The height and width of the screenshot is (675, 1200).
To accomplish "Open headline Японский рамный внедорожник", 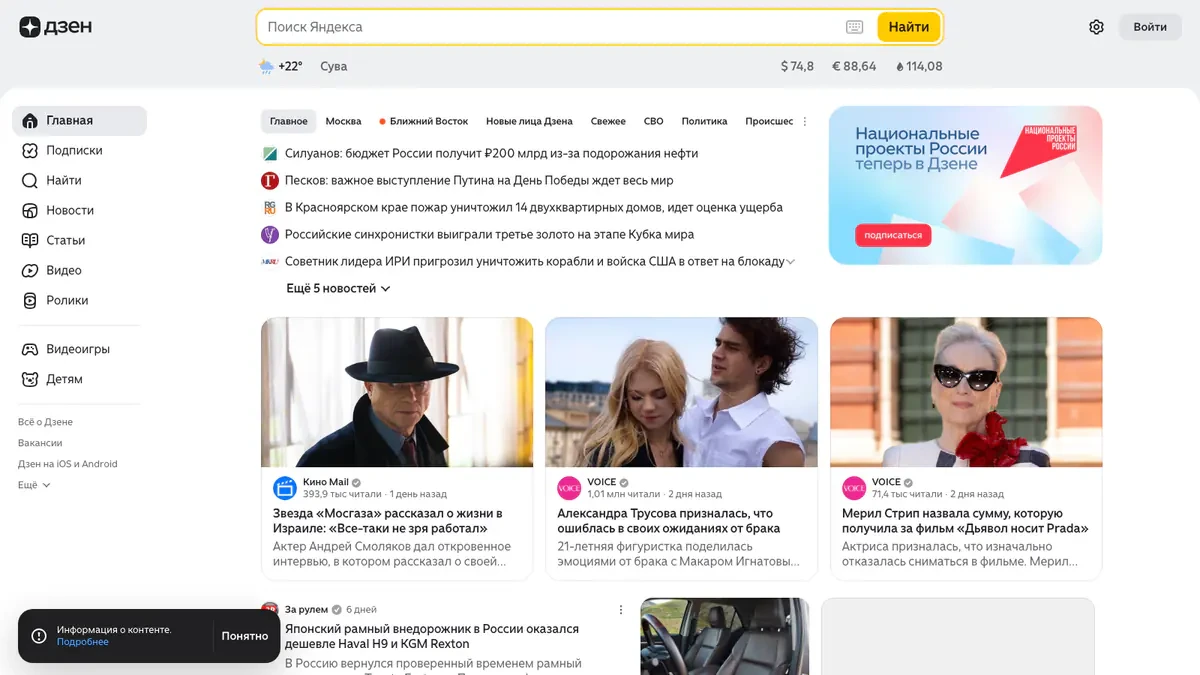I will [432, 636].
